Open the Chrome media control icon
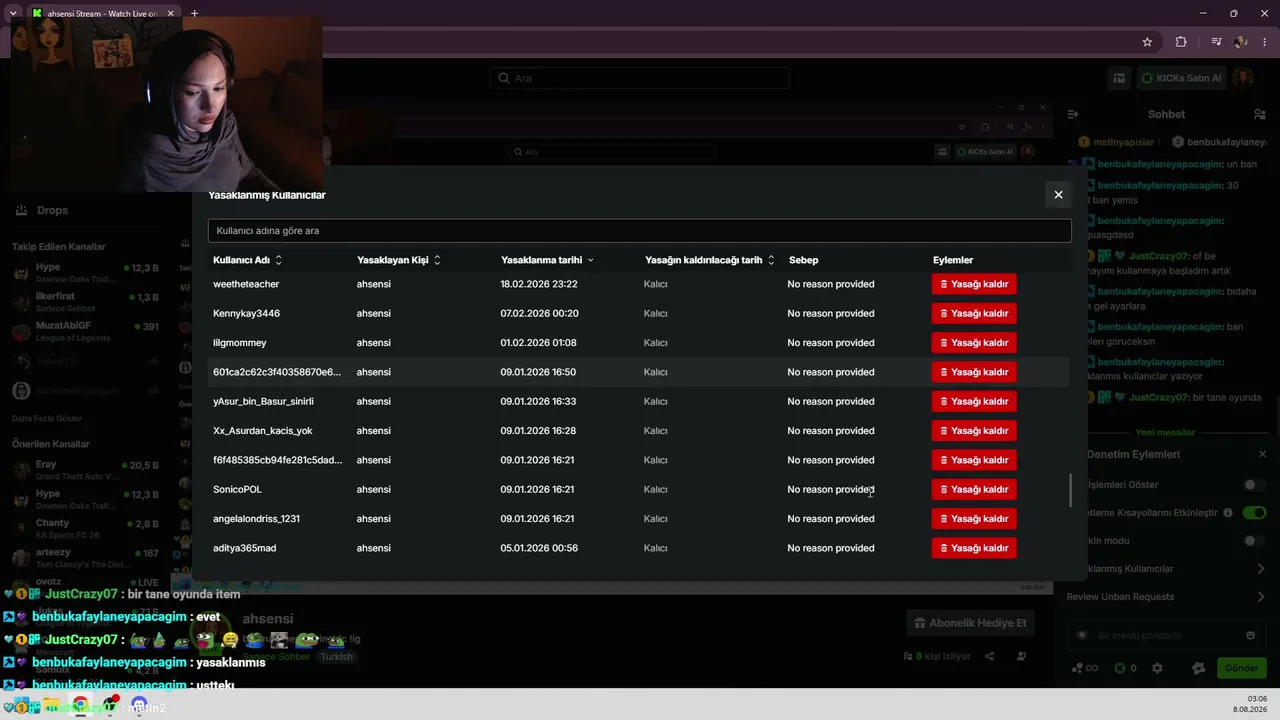 click(x=1216, y=42)
